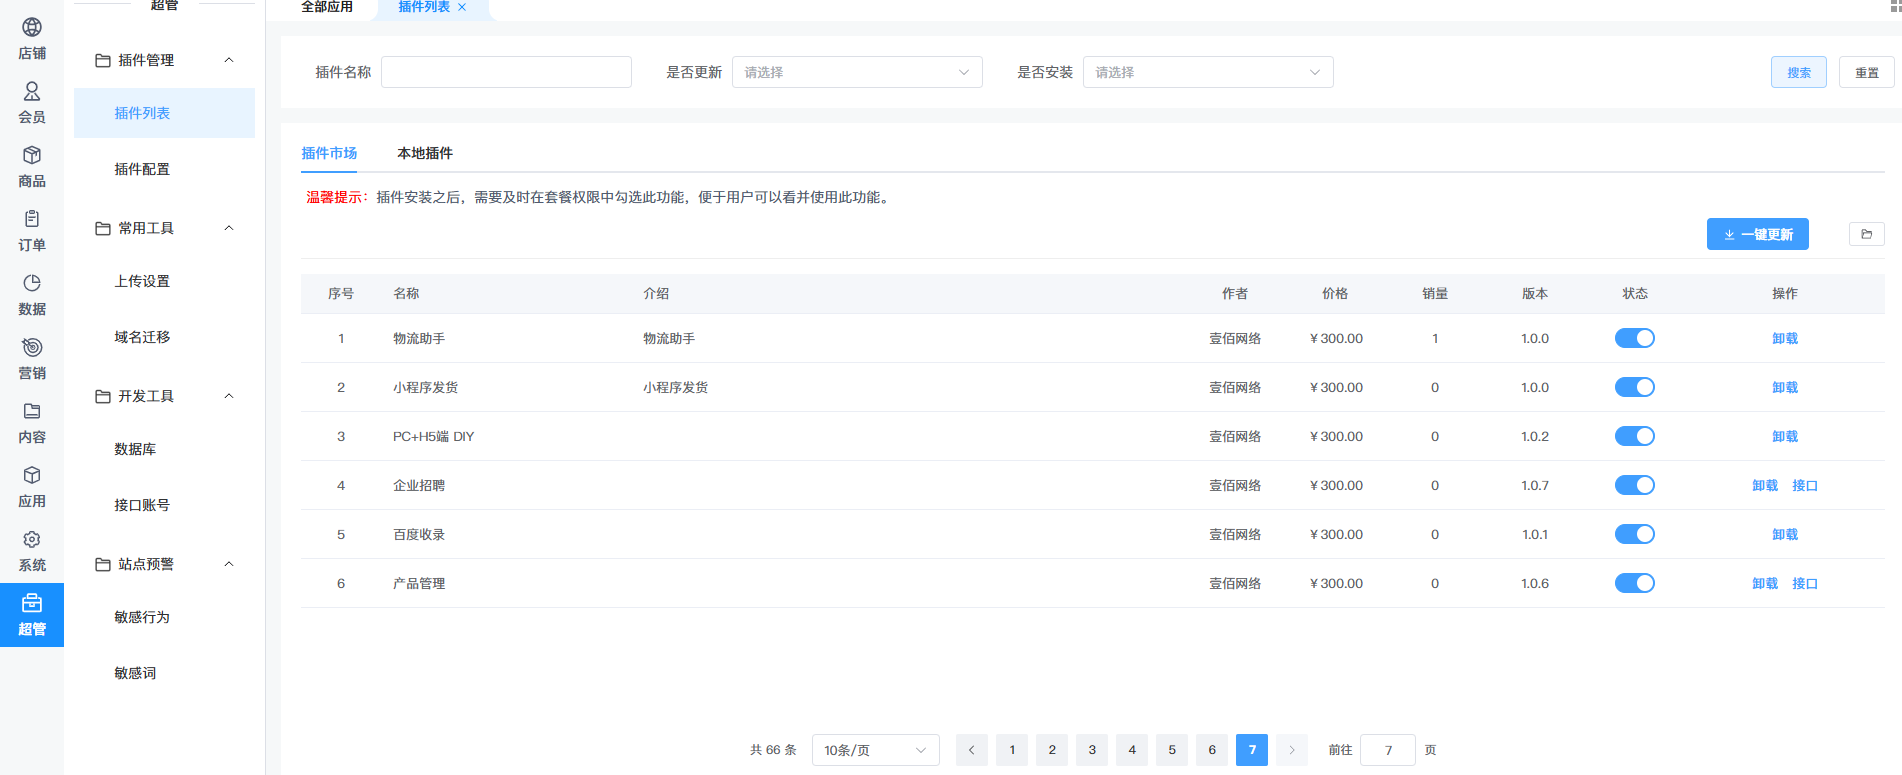Click the folder icon next to 常用工具

pyautogui.click(x=103, y=228)
